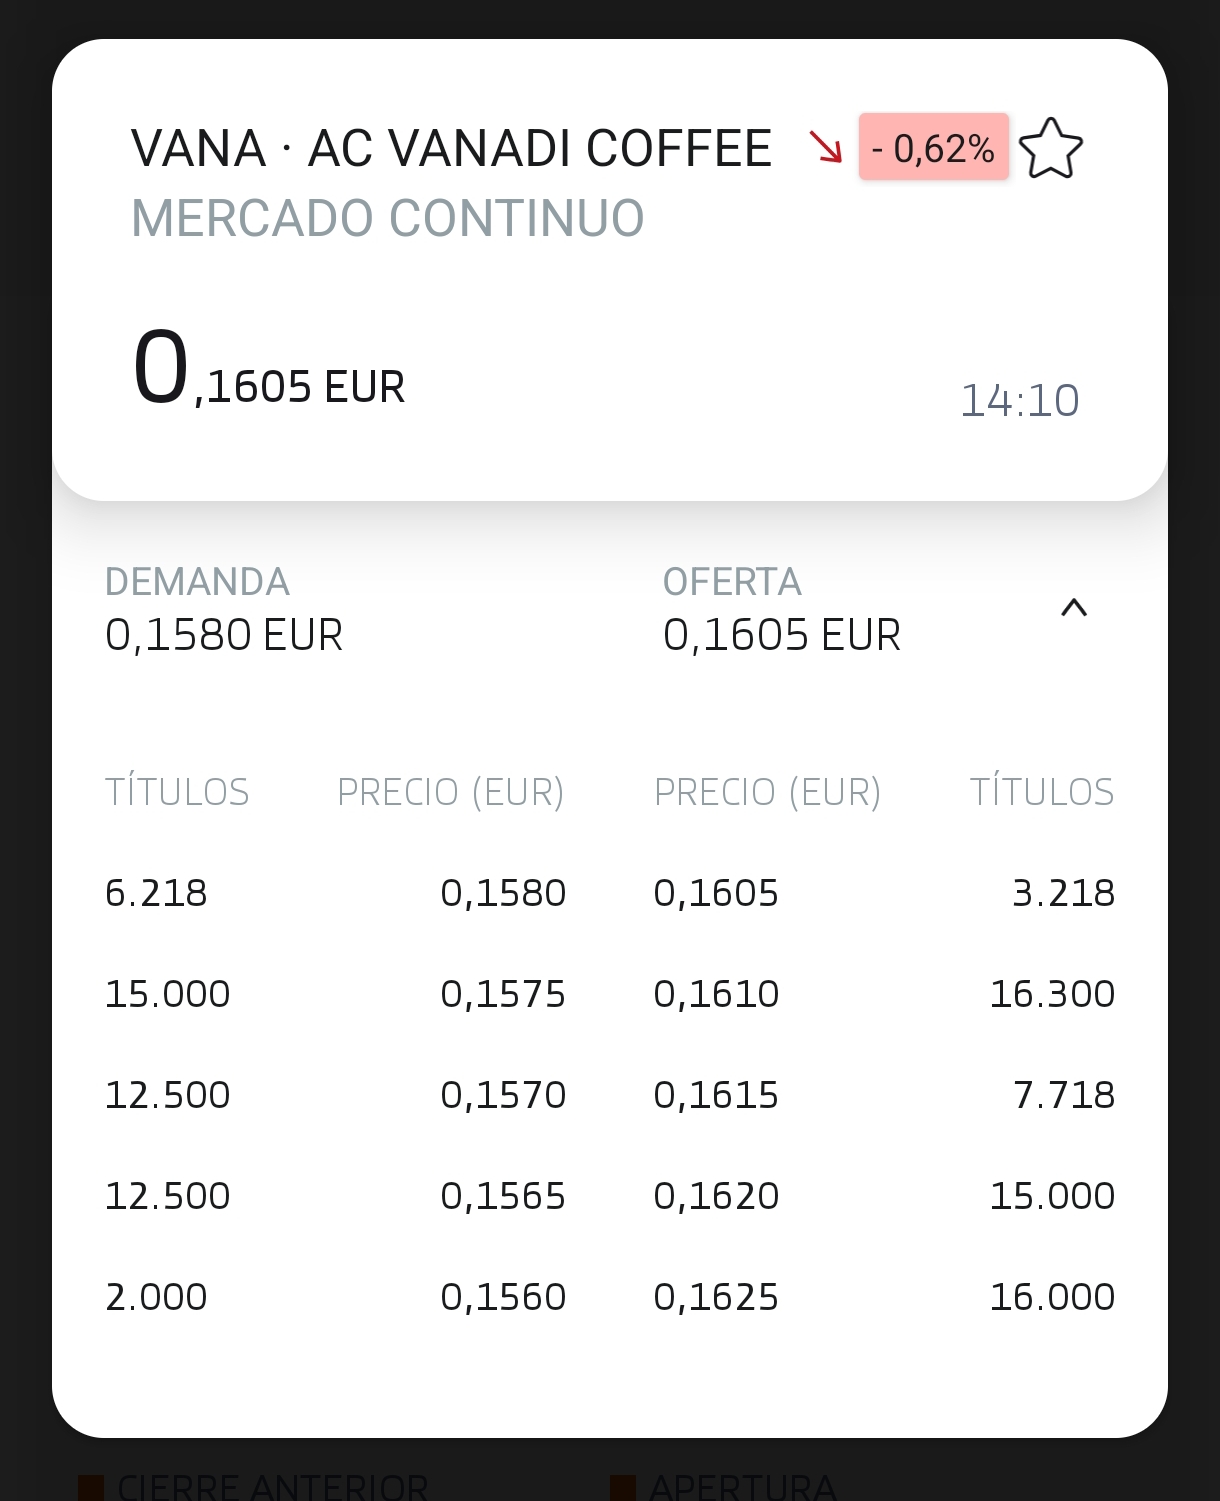
Task: Click the red downward trend arrow icon
Action: 826,147
